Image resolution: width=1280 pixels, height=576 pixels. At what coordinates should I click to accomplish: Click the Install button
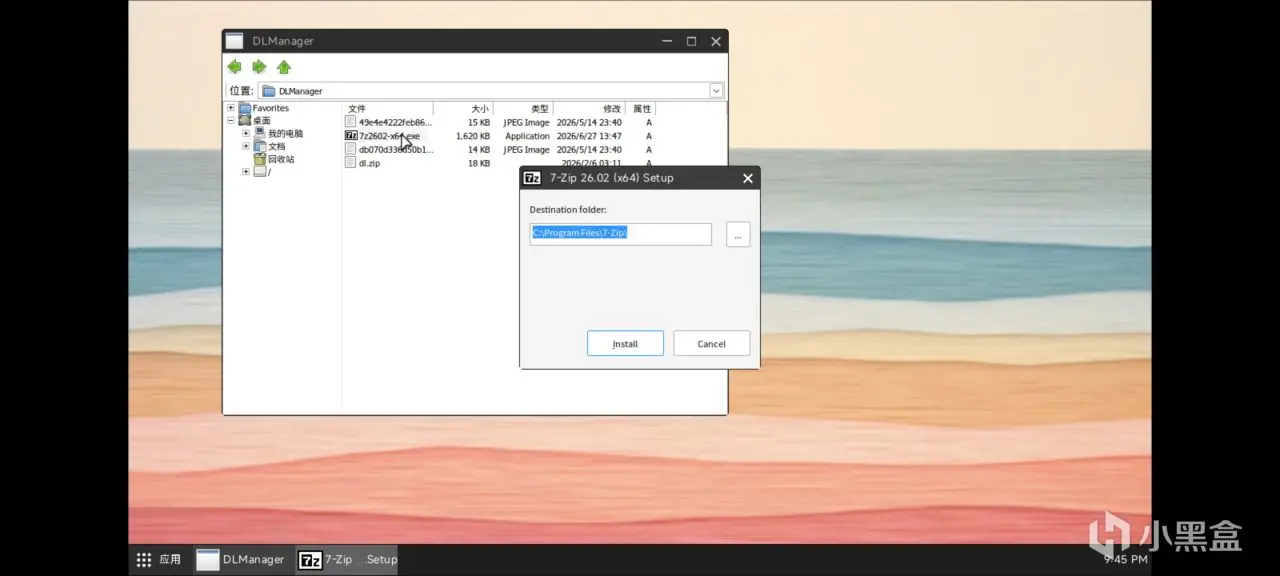click(x=625, y=343)
